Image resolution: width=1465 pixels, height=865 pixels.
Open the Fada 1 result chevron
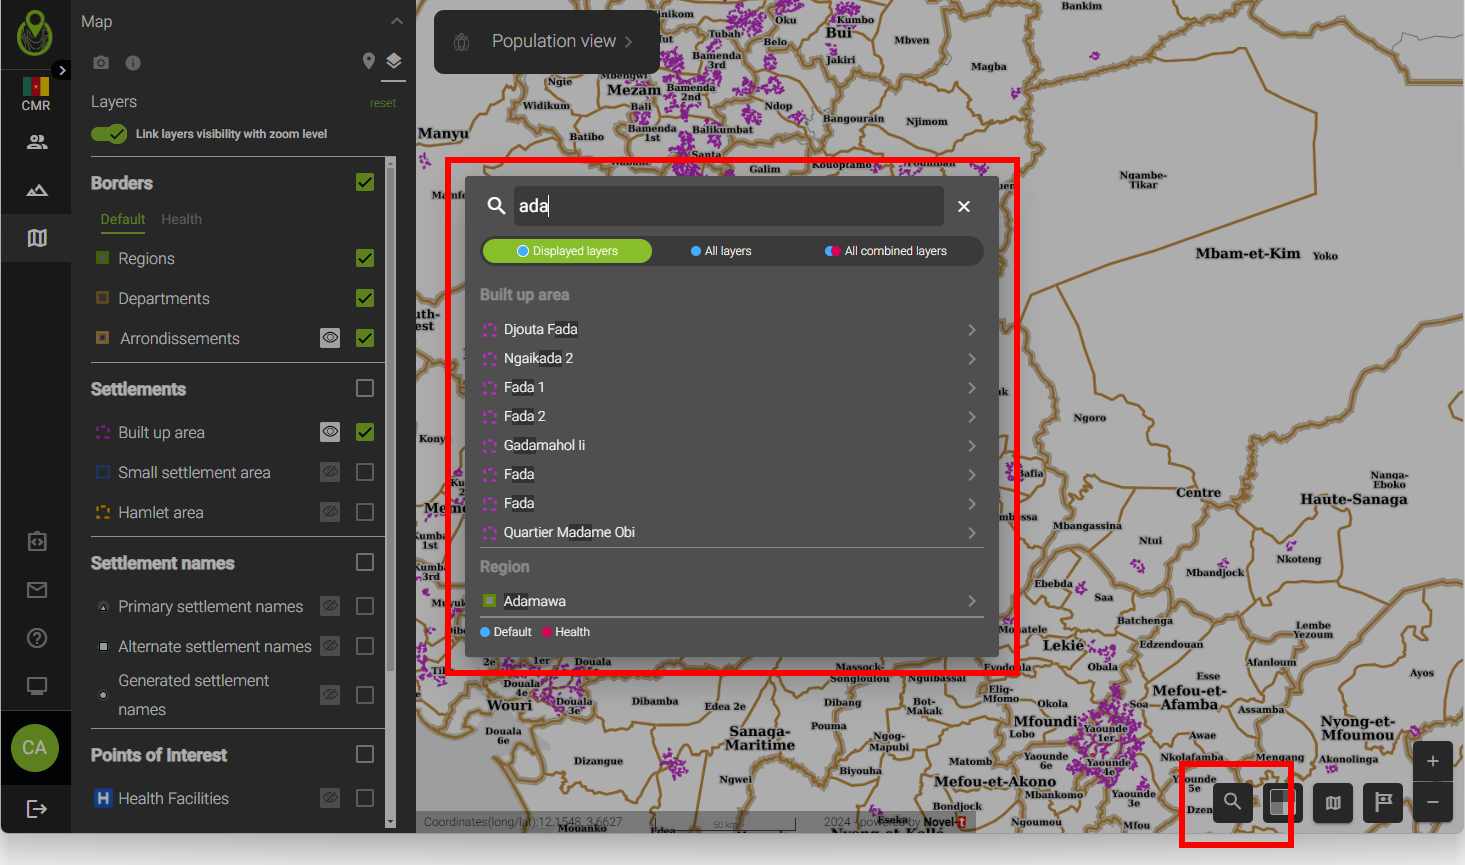point(971,388)
